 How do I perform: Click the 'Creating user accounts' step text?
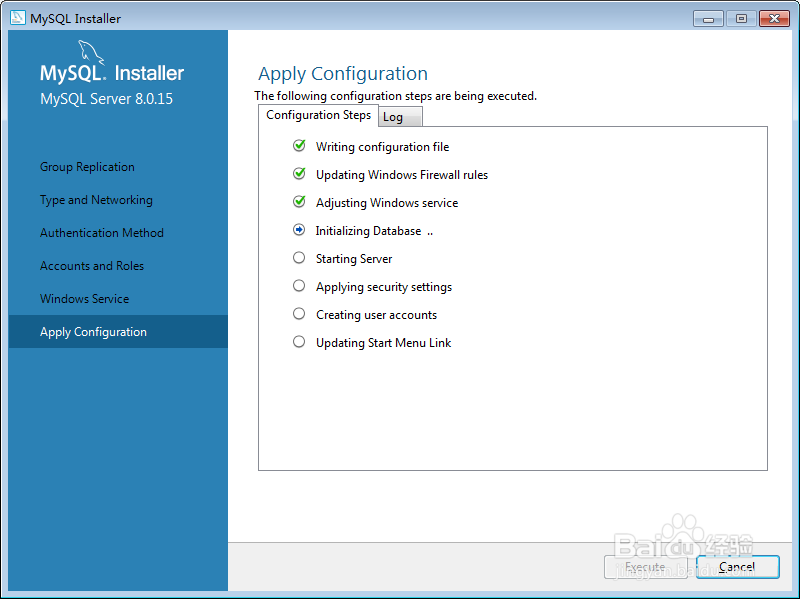tap(377, 315)
